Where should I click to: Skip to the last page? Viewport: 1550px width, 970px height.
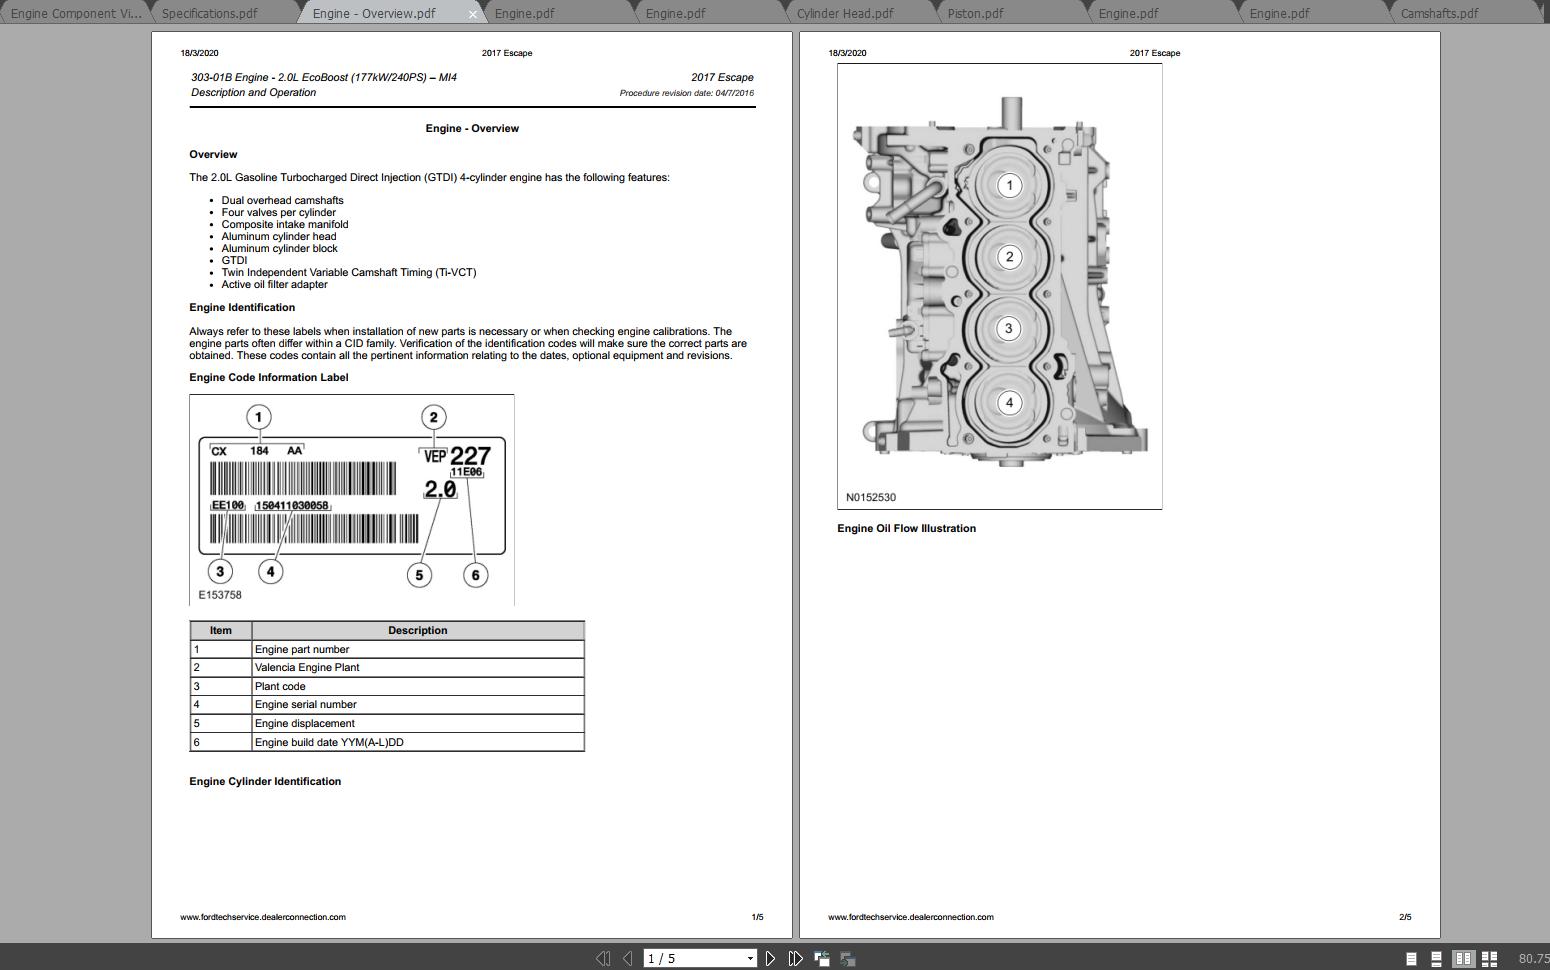tap(795, 957)
